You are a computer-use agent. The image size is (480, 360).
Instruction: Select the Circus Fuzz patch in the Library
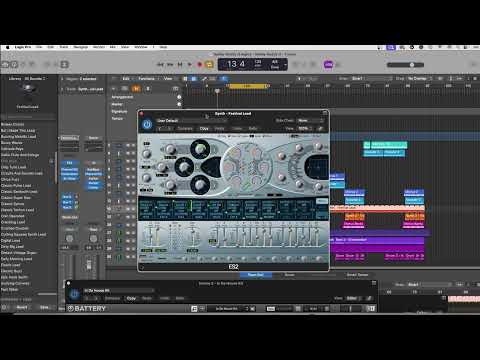pyautogui.click(x=10, y=180)
